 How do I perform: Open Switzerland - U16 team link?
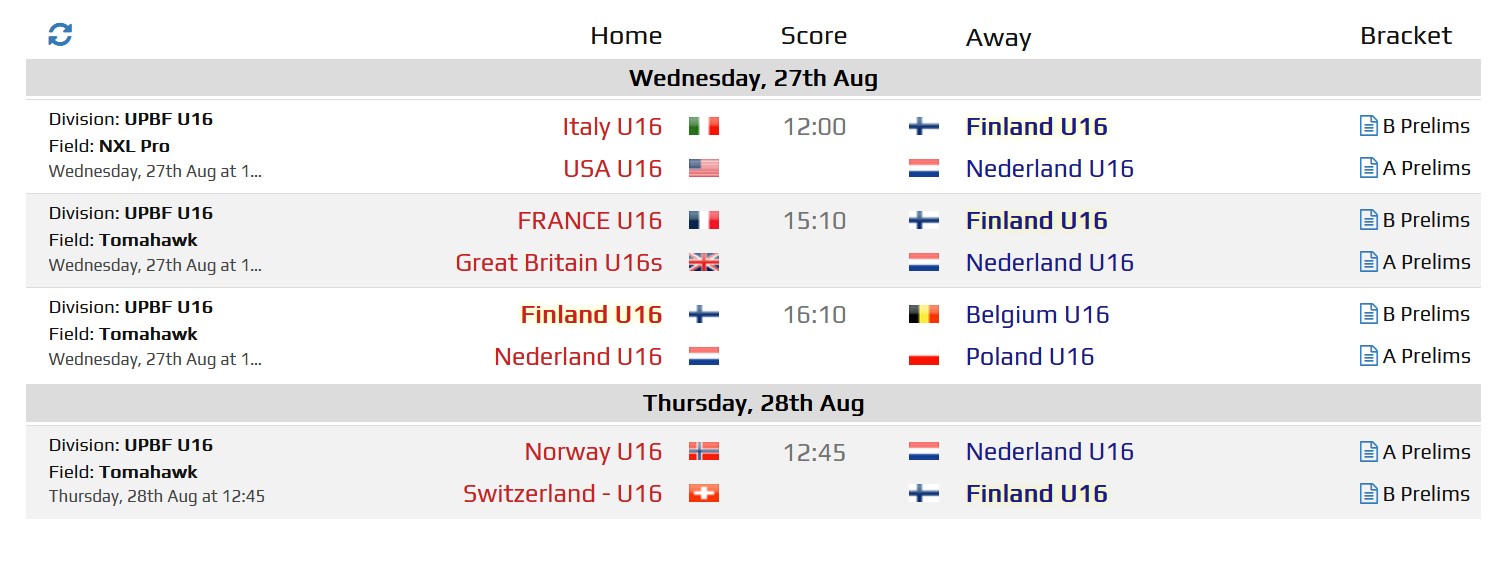pos(563,493)
